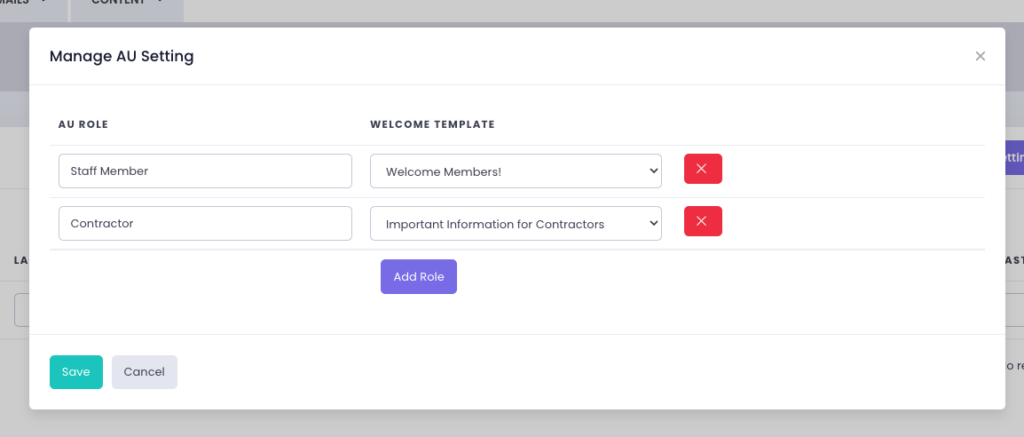Click the LA column header at left edge

point(20,260)
